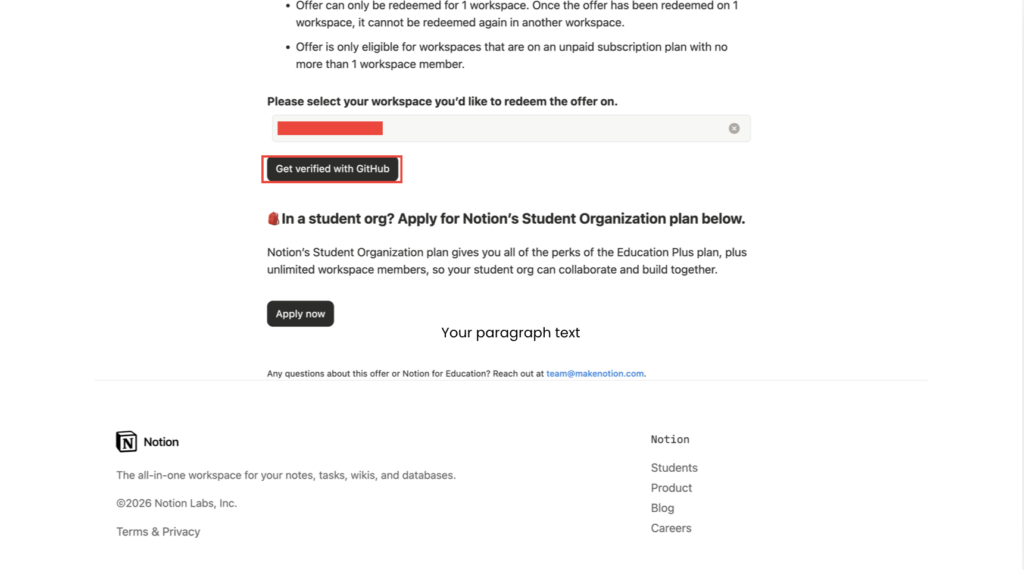
Task: Click the red redacted workspace name
Action: click(330, 128)
